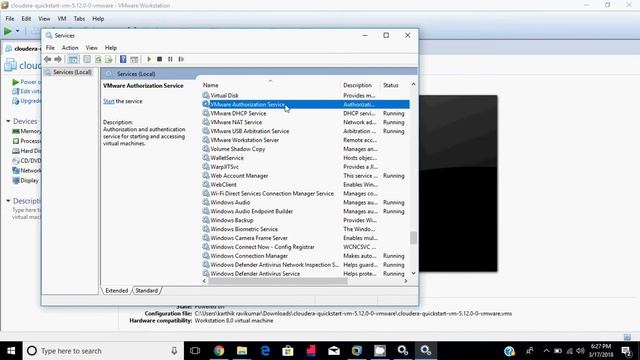Image resolution: width=640 pixels, height=360 pixels.
Task: Switch to the Standard tab
Action: [x=147, y=291]
